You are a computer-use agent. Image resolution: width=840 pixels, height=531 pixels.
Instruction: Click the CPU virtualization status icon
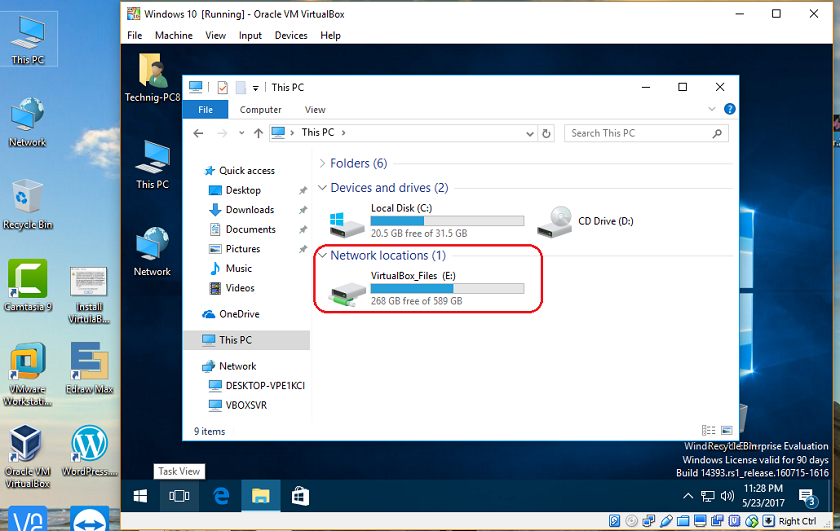click(734, 521)
